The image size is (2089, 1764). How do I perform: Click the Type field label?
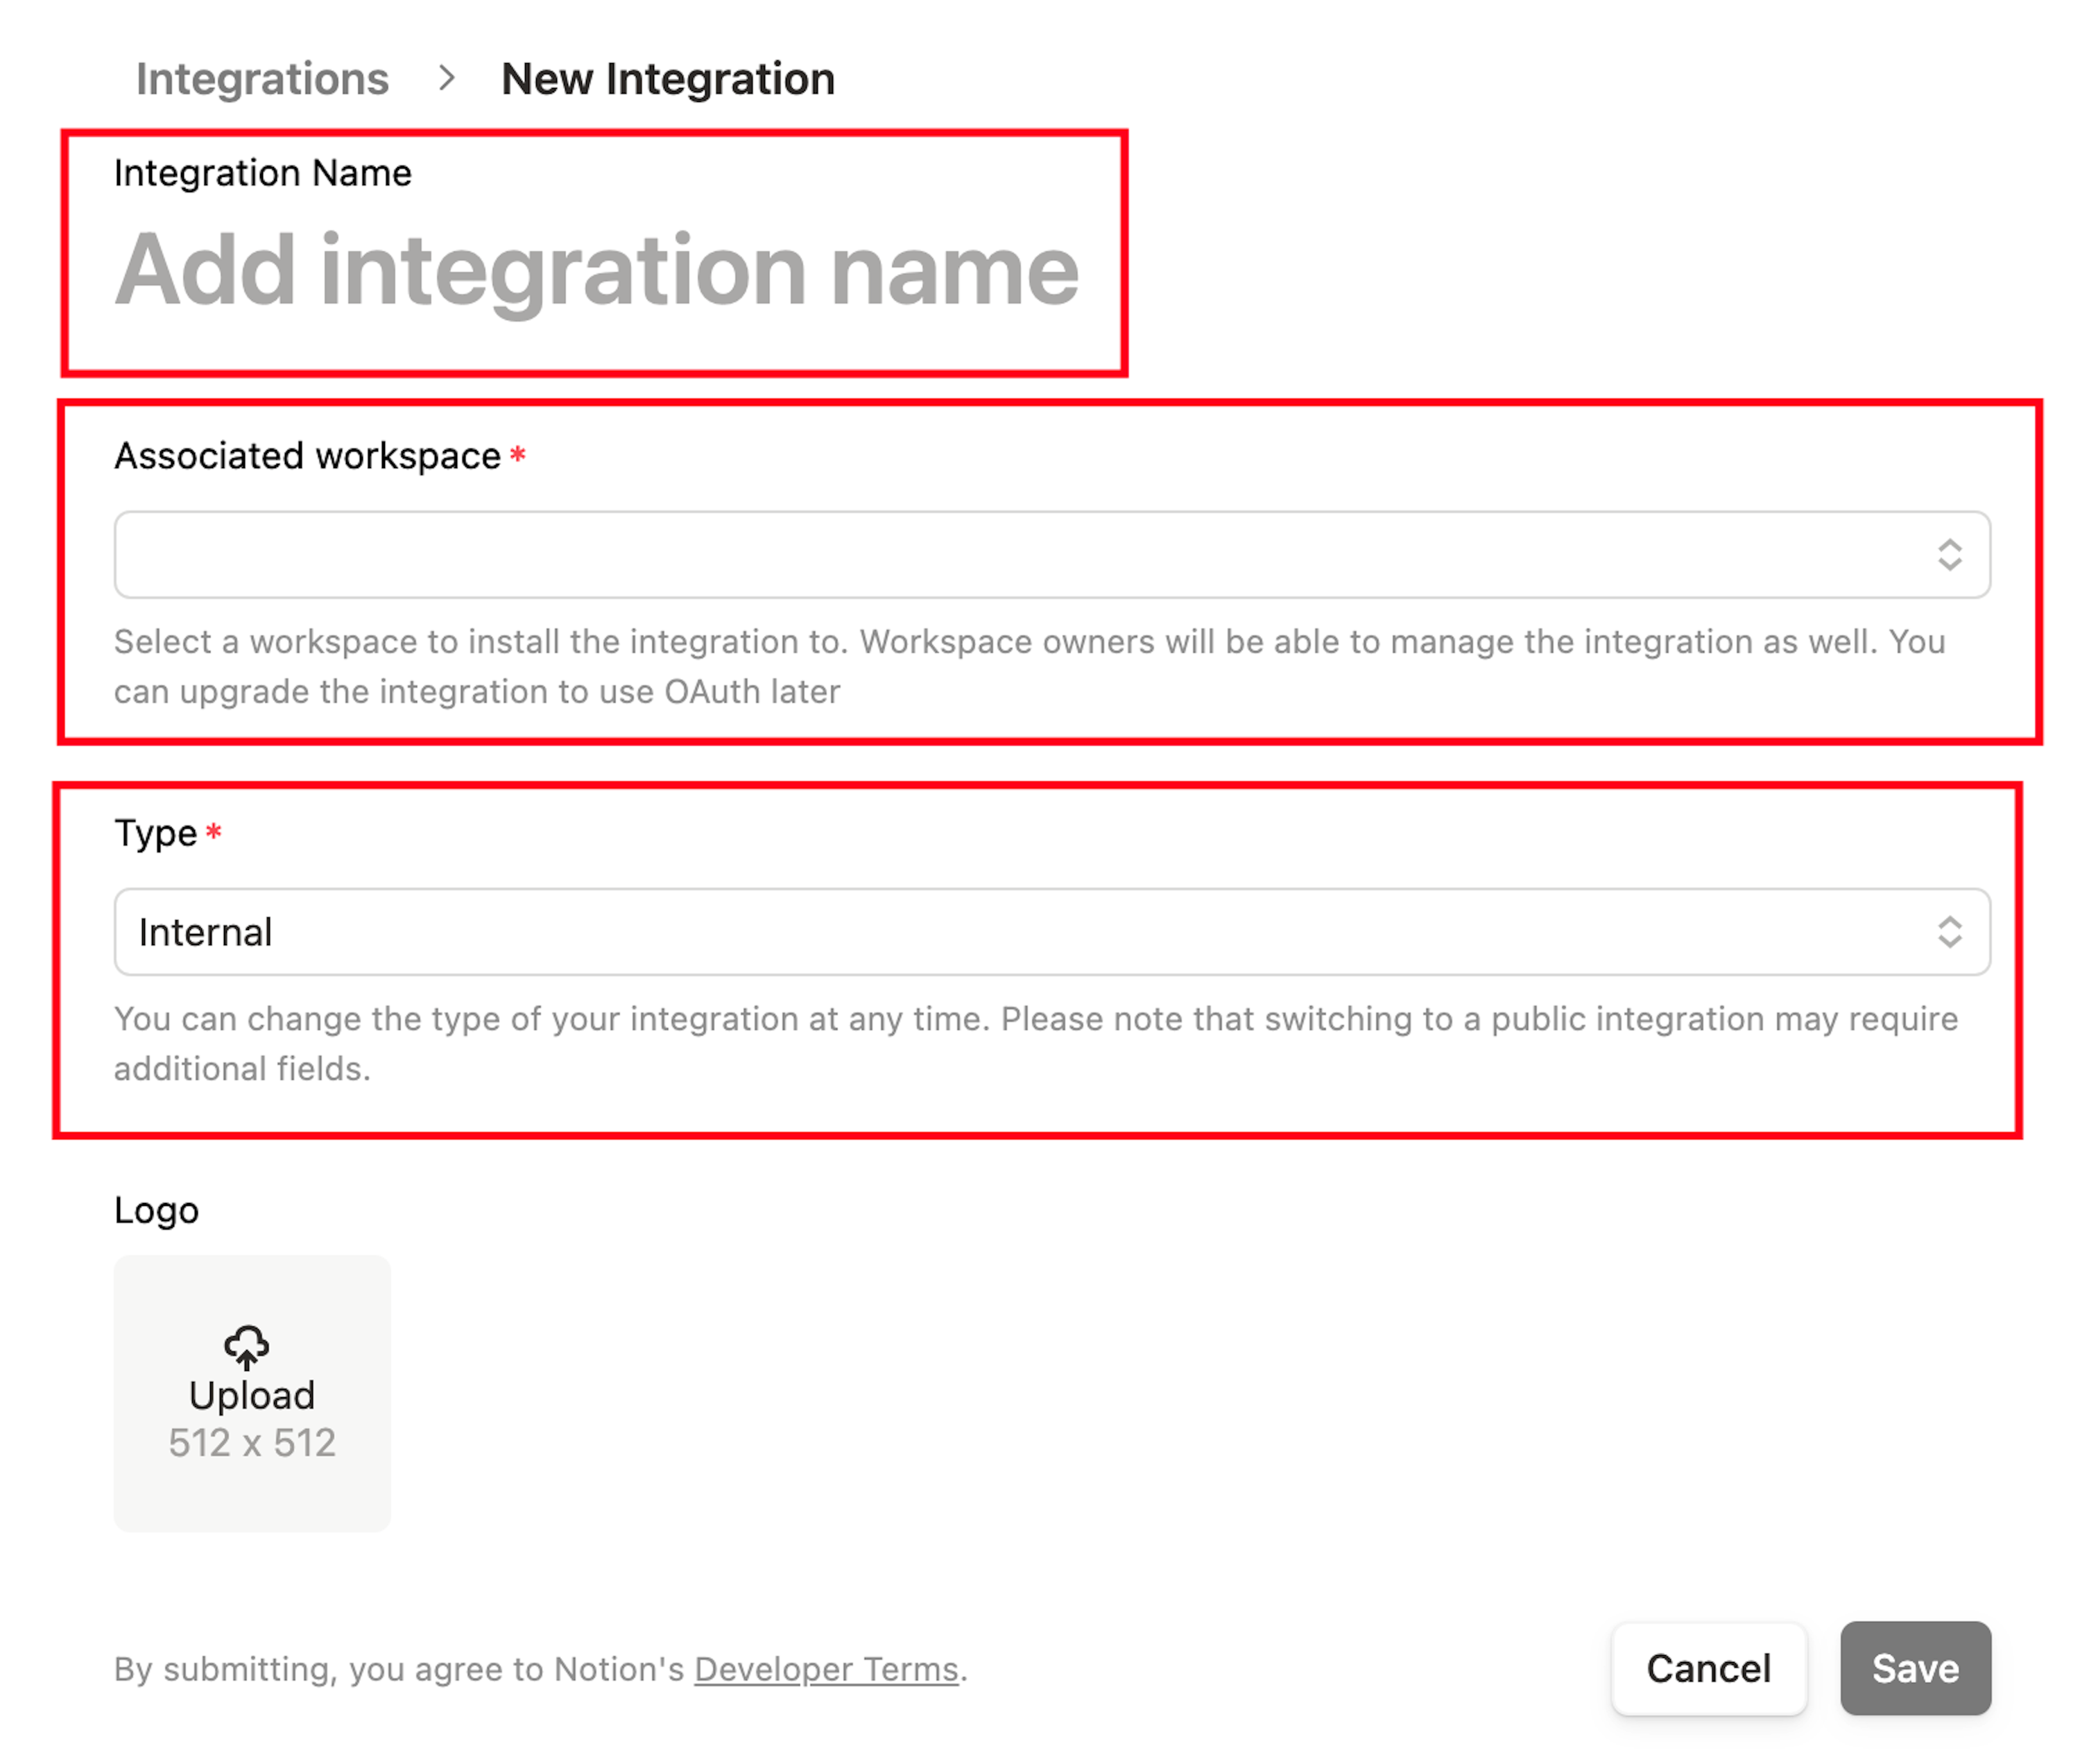pos(156,833)
